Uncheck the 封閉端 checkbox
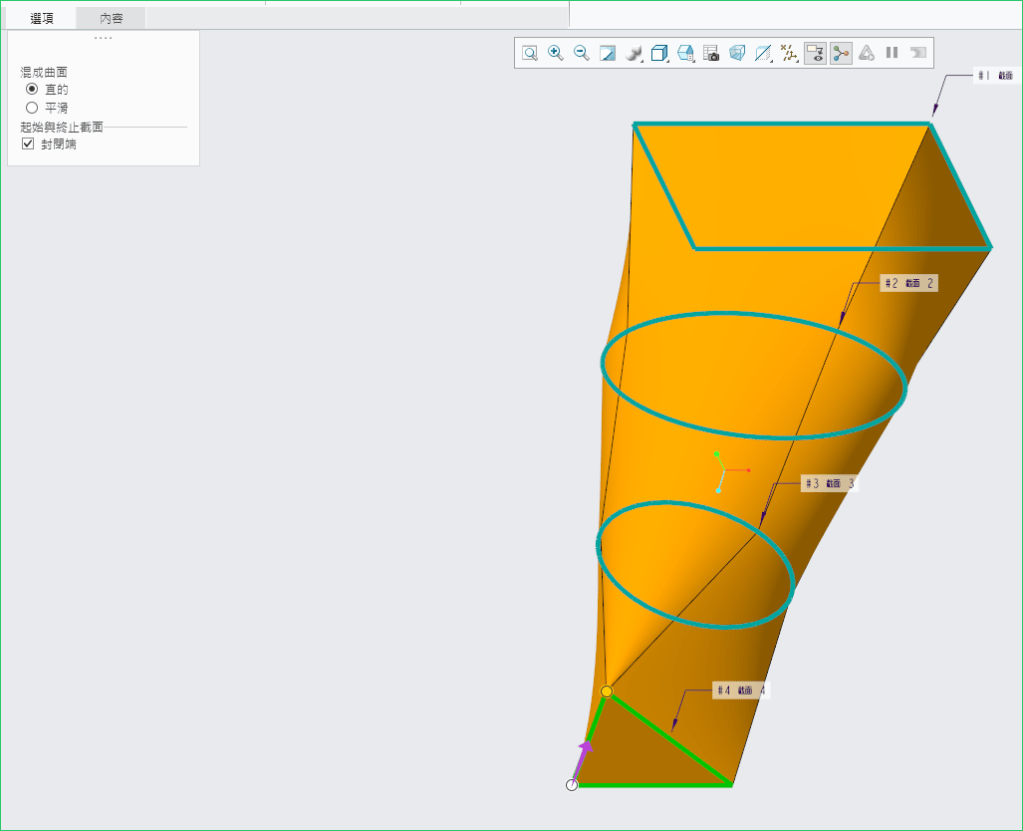 (x=28, y=144)
